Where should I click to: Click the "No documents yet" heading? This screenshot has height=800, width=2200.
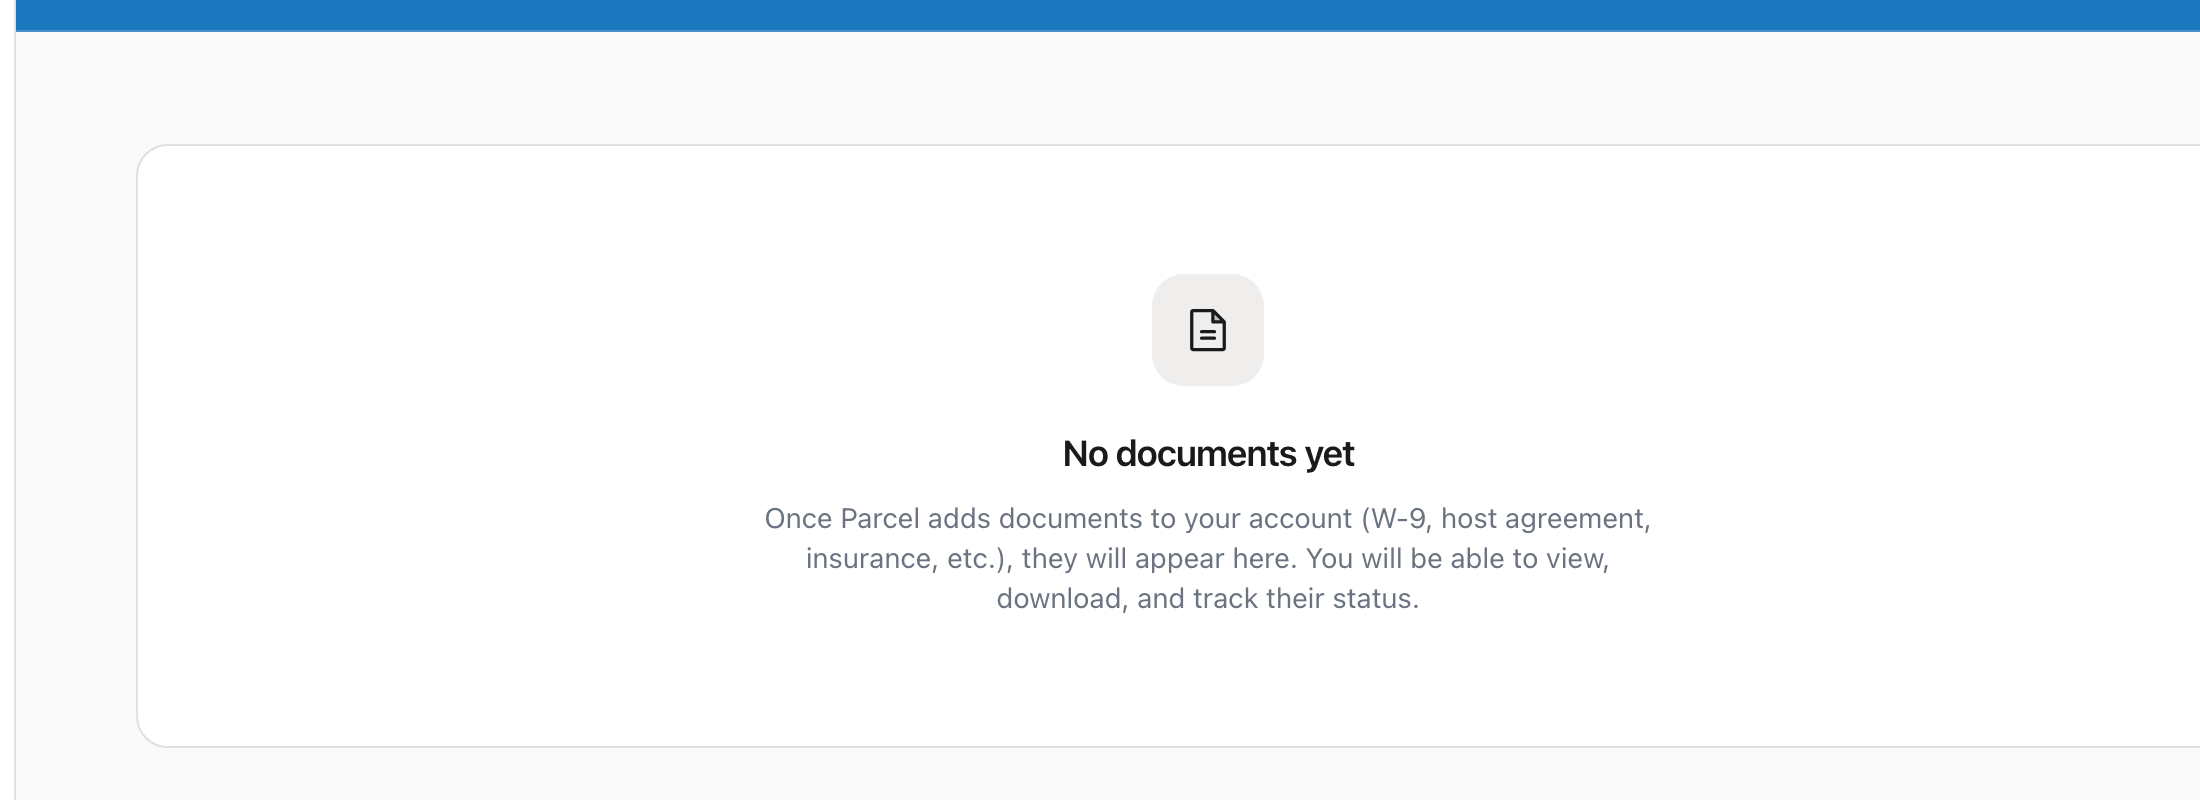(x=1207, y=454)
